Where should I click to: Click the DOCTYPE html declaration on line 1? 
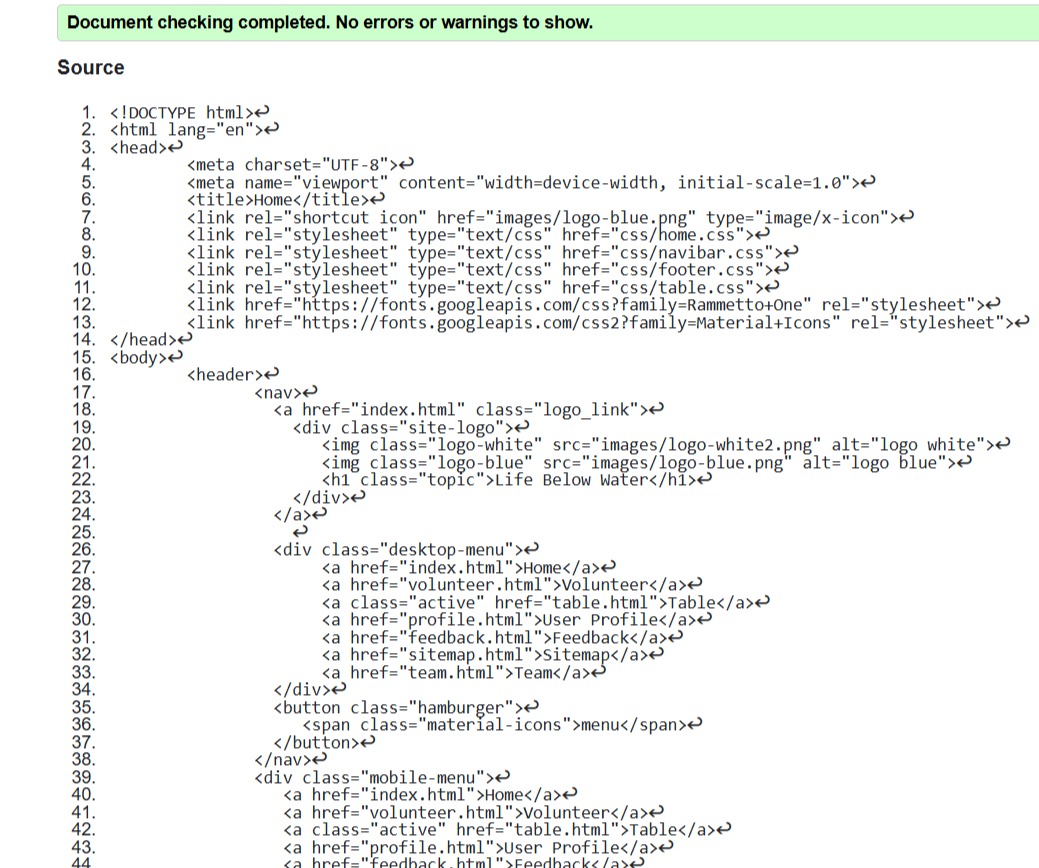click(184, 113)
